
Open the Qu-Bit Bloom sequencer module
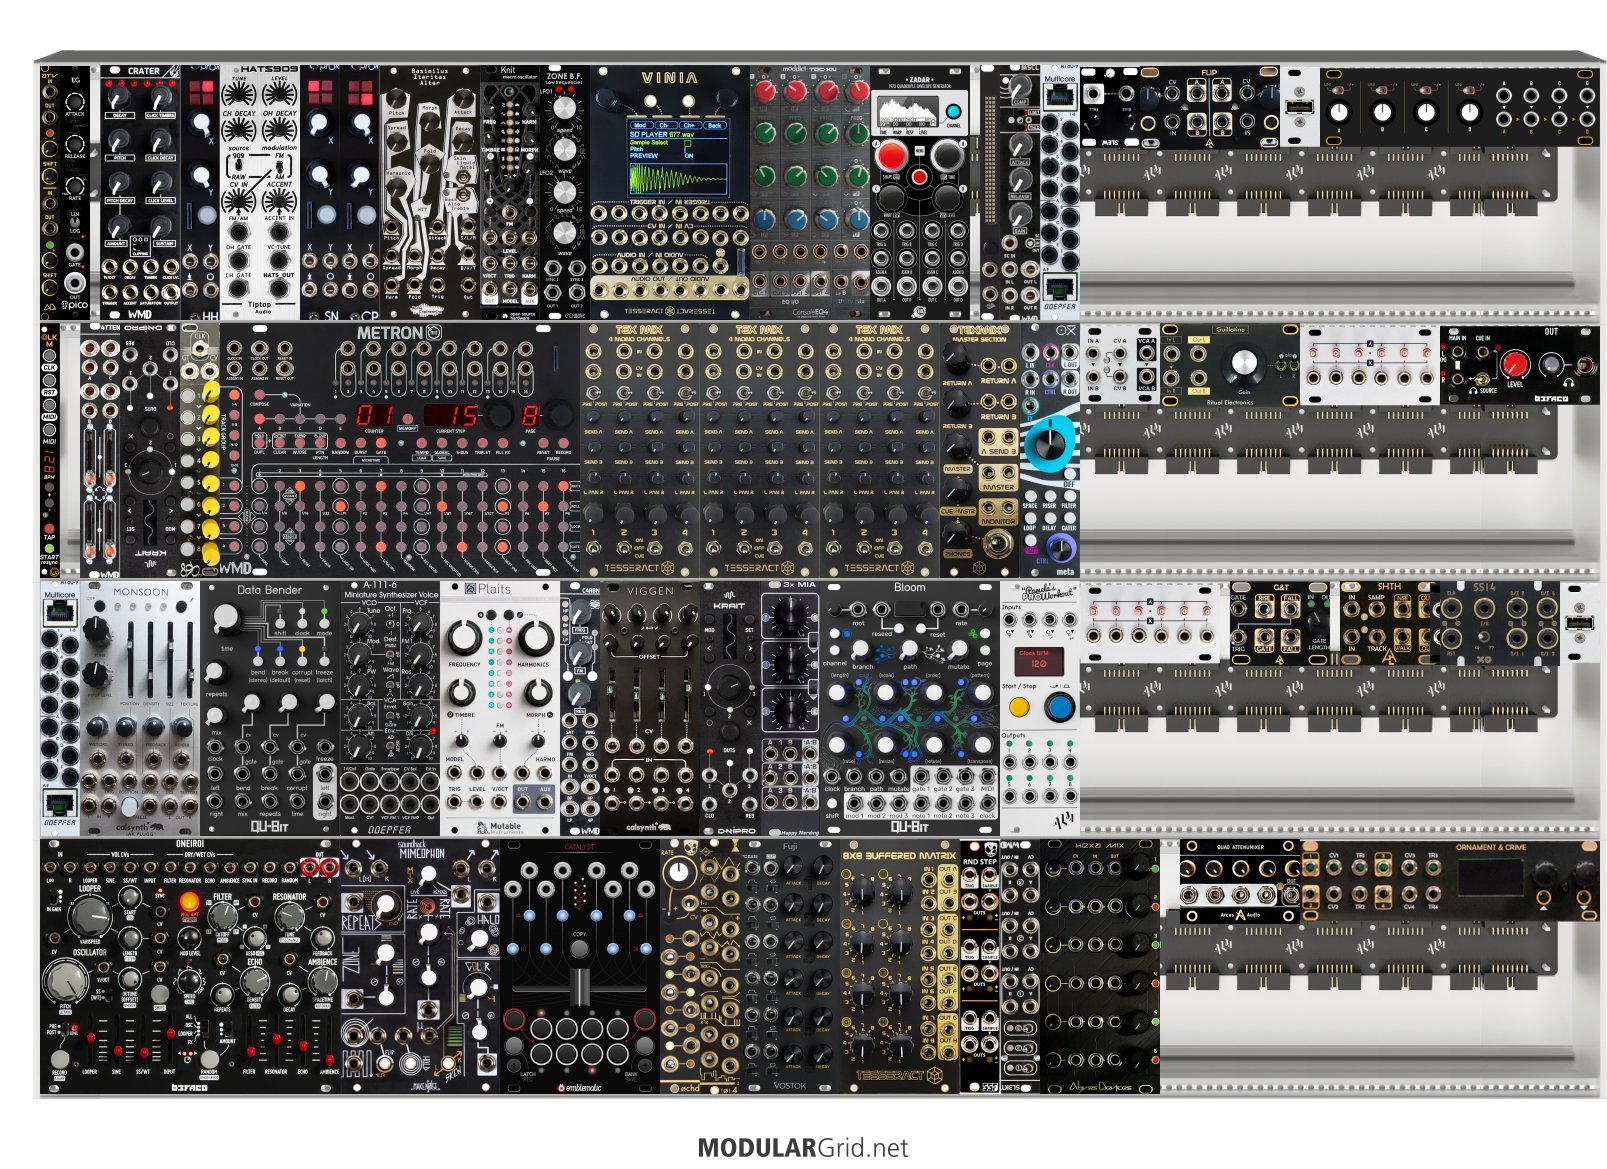(910, 708)
